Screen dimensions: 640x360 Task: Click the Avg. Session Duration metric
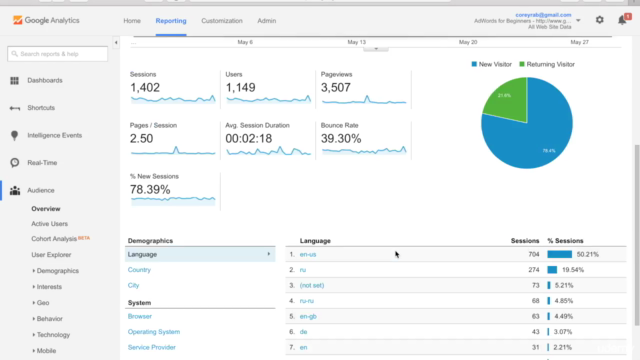point(268,140)
